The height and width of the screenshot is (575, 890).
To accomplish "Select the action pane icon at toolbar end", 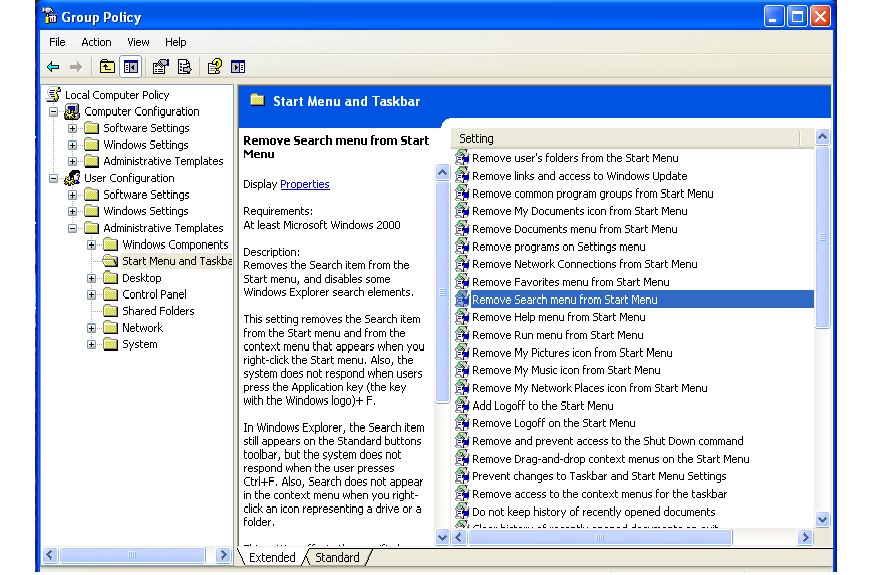I will click(238, 67).
